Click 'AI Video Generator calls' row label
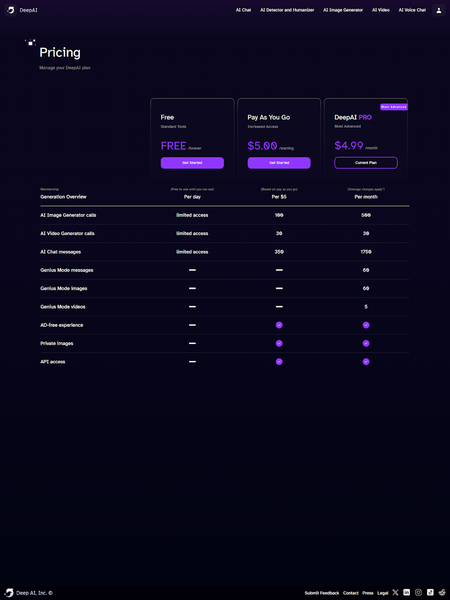 coord(67,233)
